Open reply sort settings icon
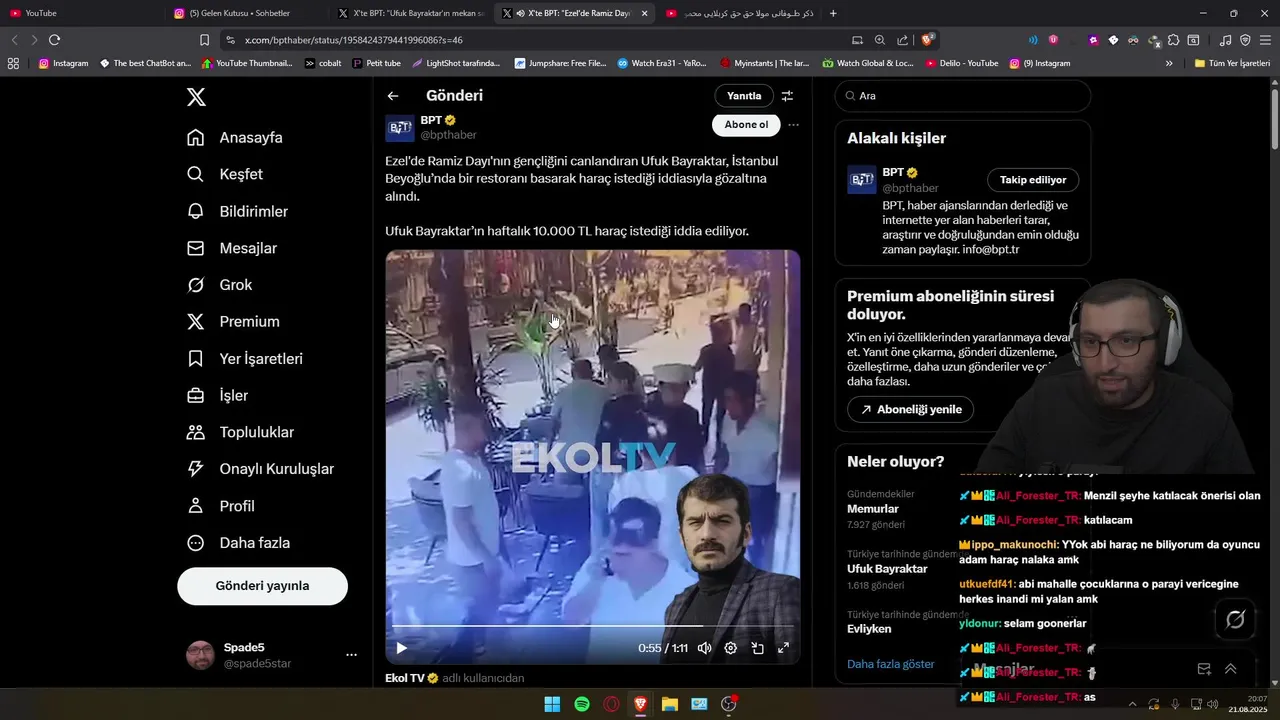This screenshot has width=1280, height=720. point(787,96)
